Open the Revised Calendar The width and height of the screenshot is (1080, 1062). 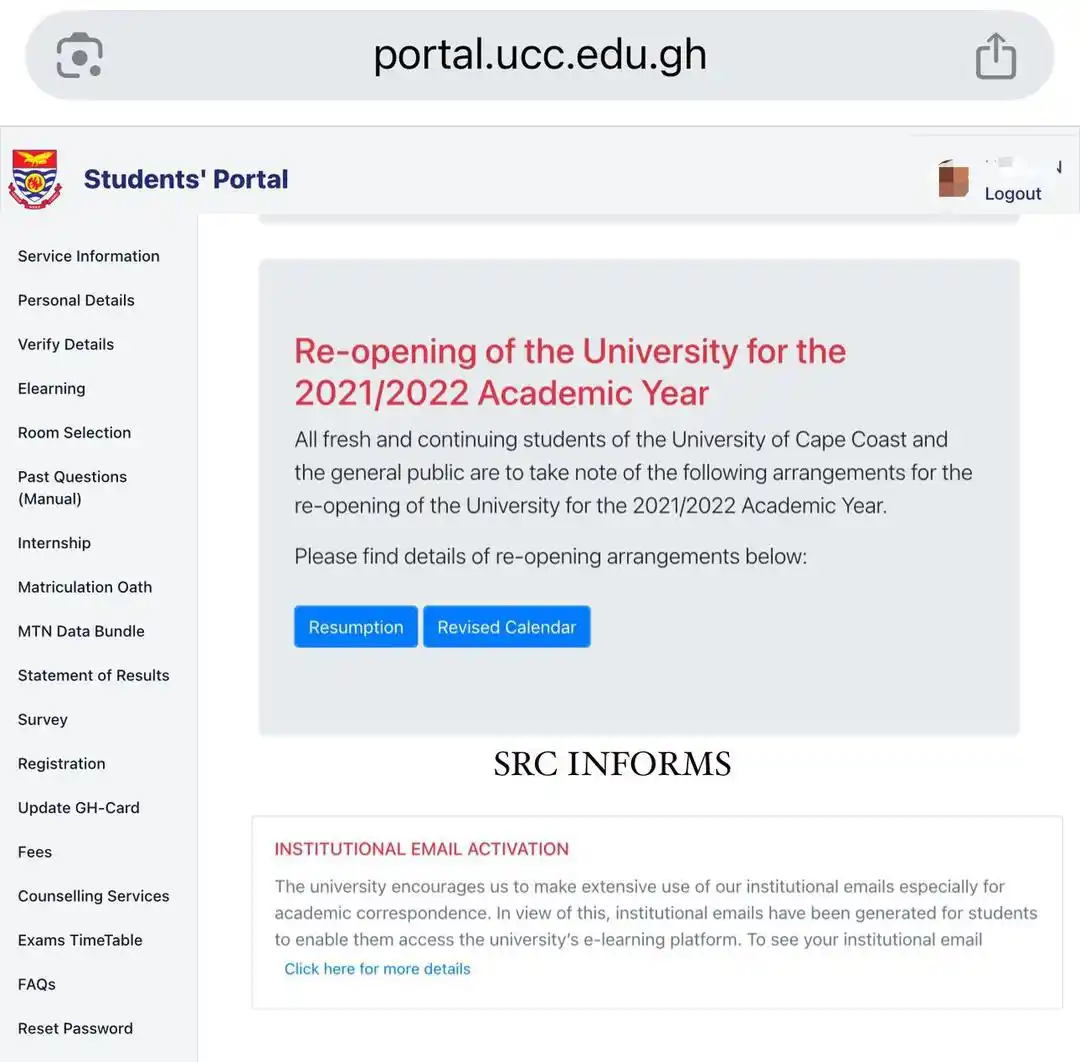(506, 626)
